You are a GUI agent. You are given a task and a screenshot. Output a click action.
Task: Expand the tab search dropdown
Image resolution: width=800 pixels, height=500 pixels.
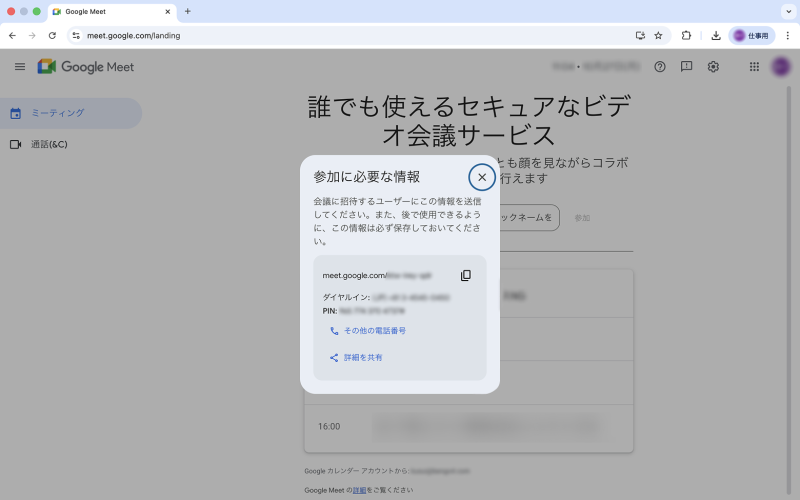[x=787, y=11]
